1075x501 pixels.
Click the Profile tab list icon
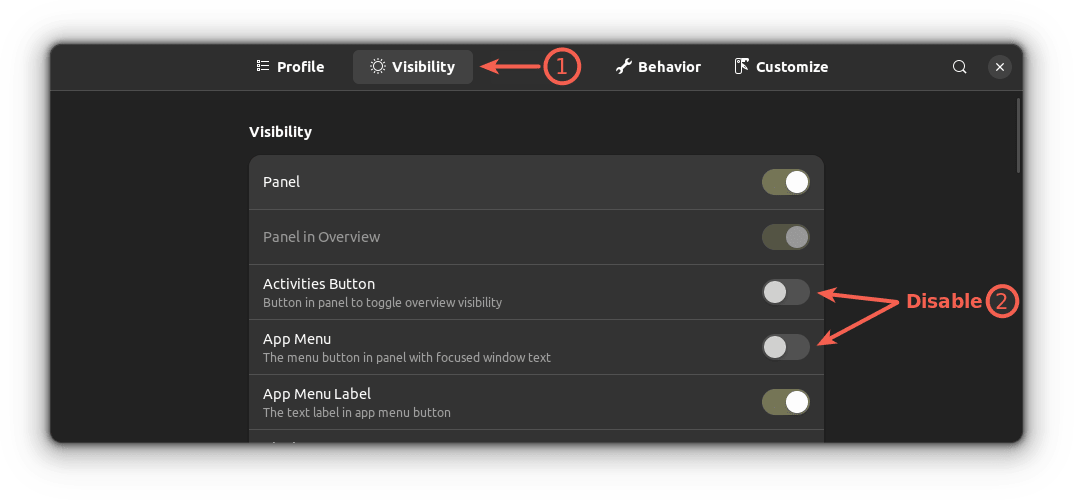tap(262, 67)
